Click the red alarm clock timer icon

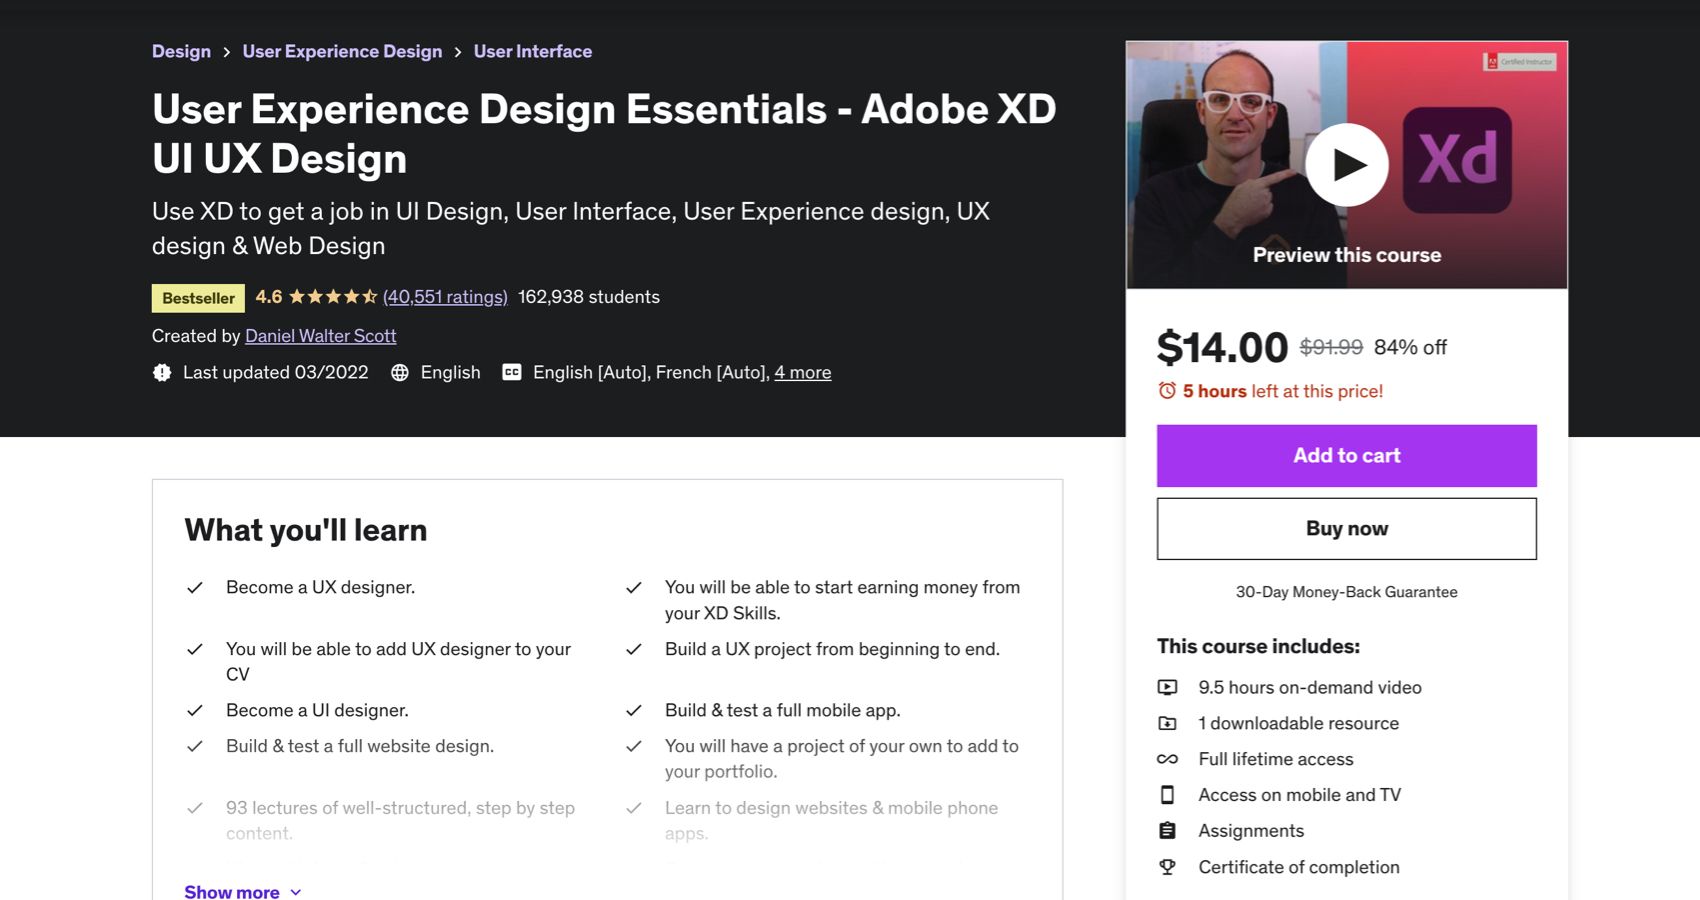(1166, 390)
